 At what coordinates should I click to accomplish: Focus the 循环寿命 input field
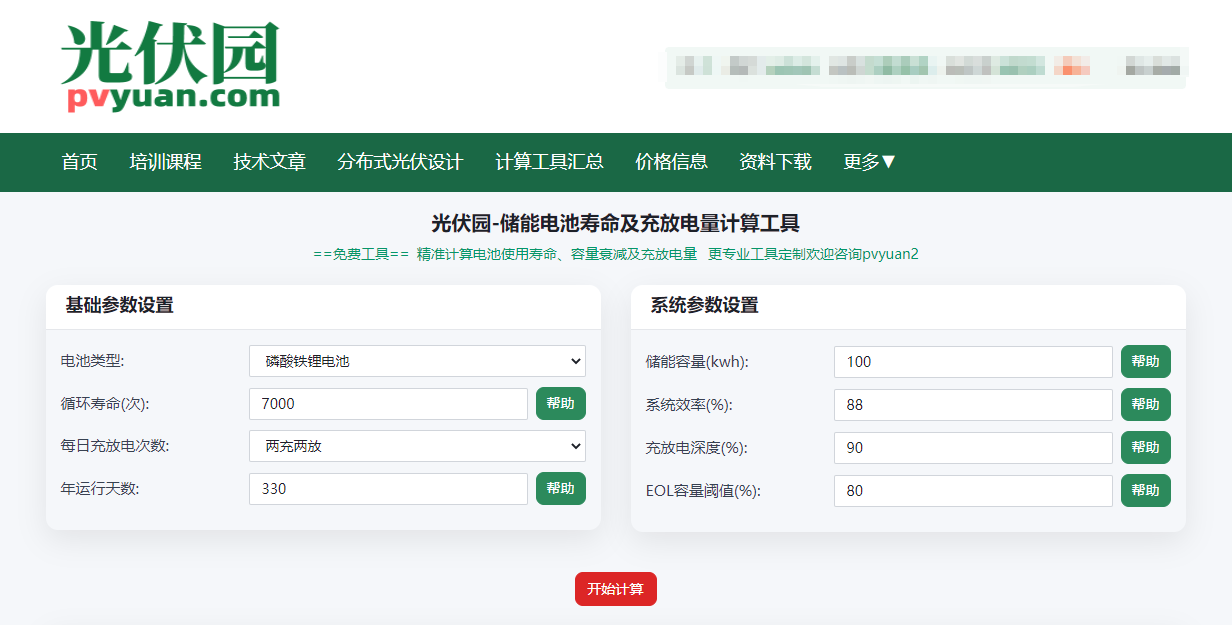coord(388,404)
